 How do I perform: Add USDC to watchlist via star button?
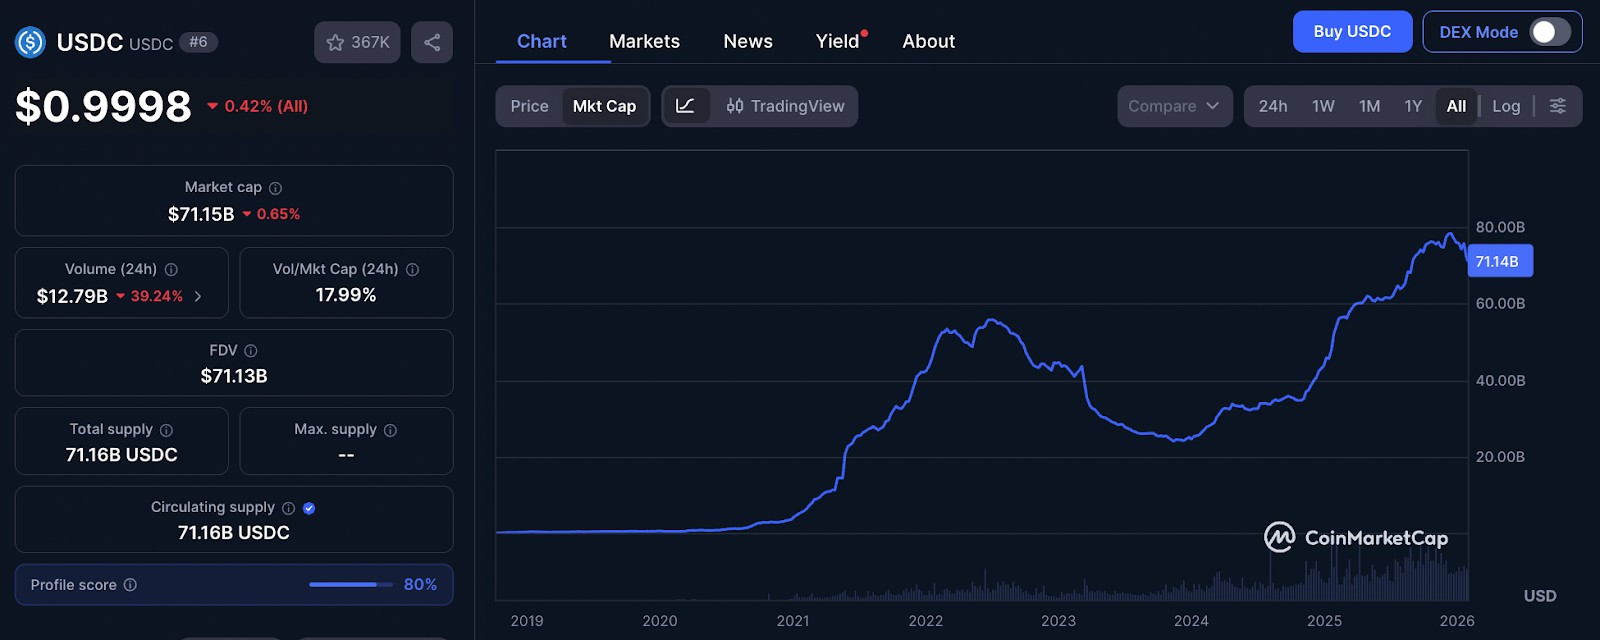coord(357,42)
